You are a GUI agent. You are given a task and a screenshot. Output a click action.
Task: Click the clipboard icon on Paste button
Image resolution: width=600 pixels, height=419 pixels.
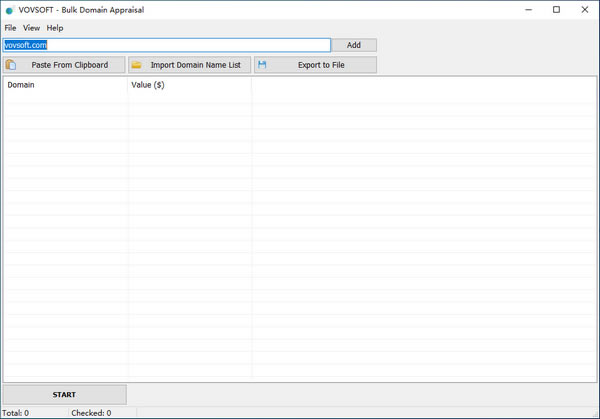[11, 65]
